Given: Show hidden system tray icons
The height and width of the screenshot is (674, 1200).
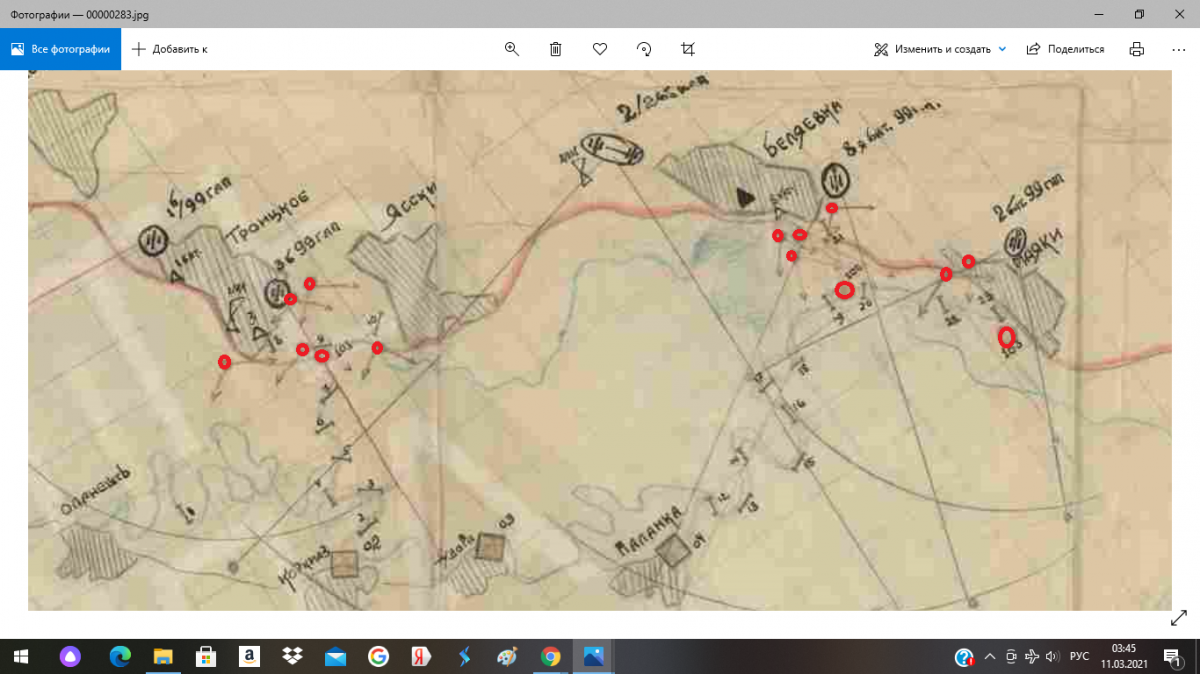Looking at the screenshot, I should (x=990, y=657).
